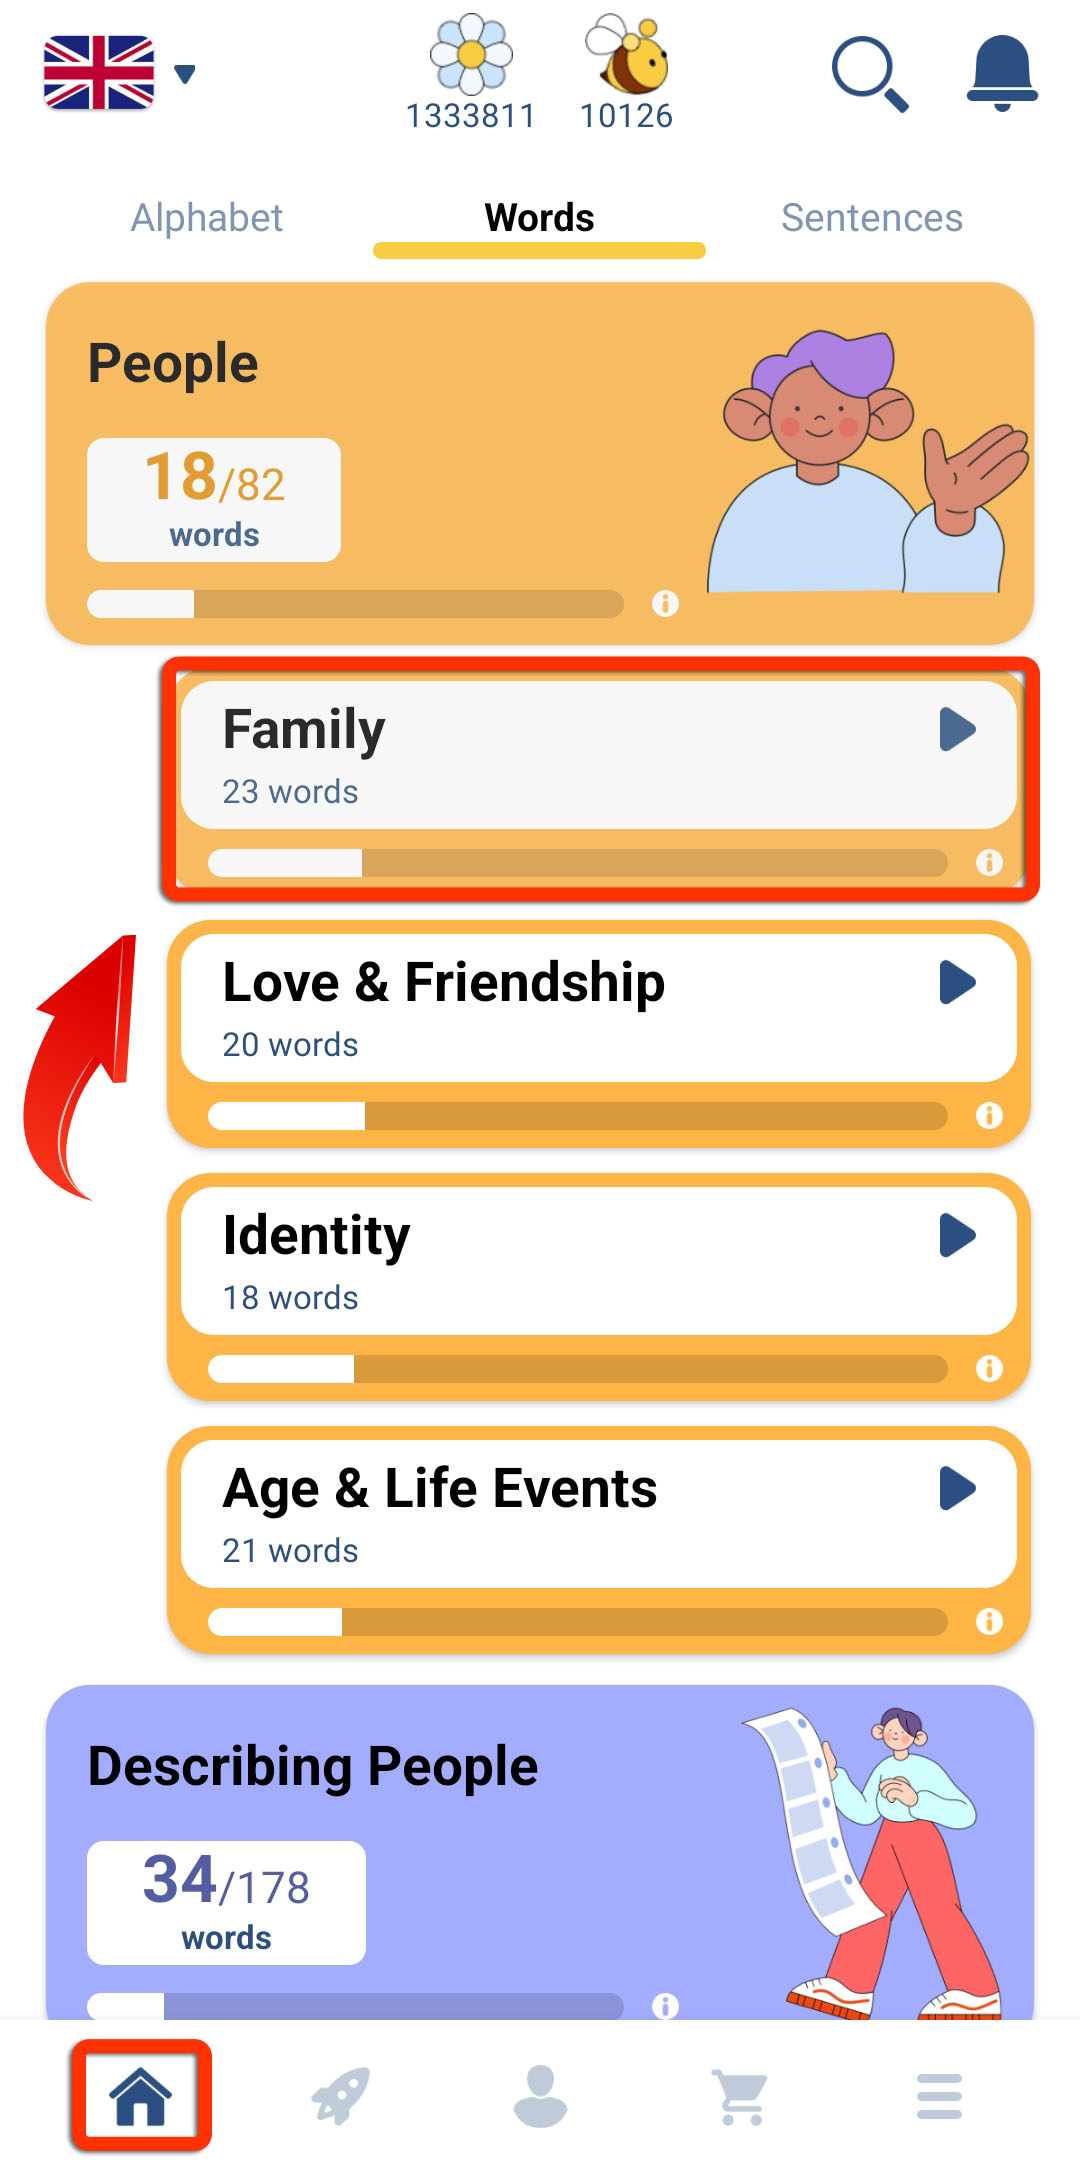
Task: Open the search magnifier icon
Action: pyautogui.click(x=870, y=74)
